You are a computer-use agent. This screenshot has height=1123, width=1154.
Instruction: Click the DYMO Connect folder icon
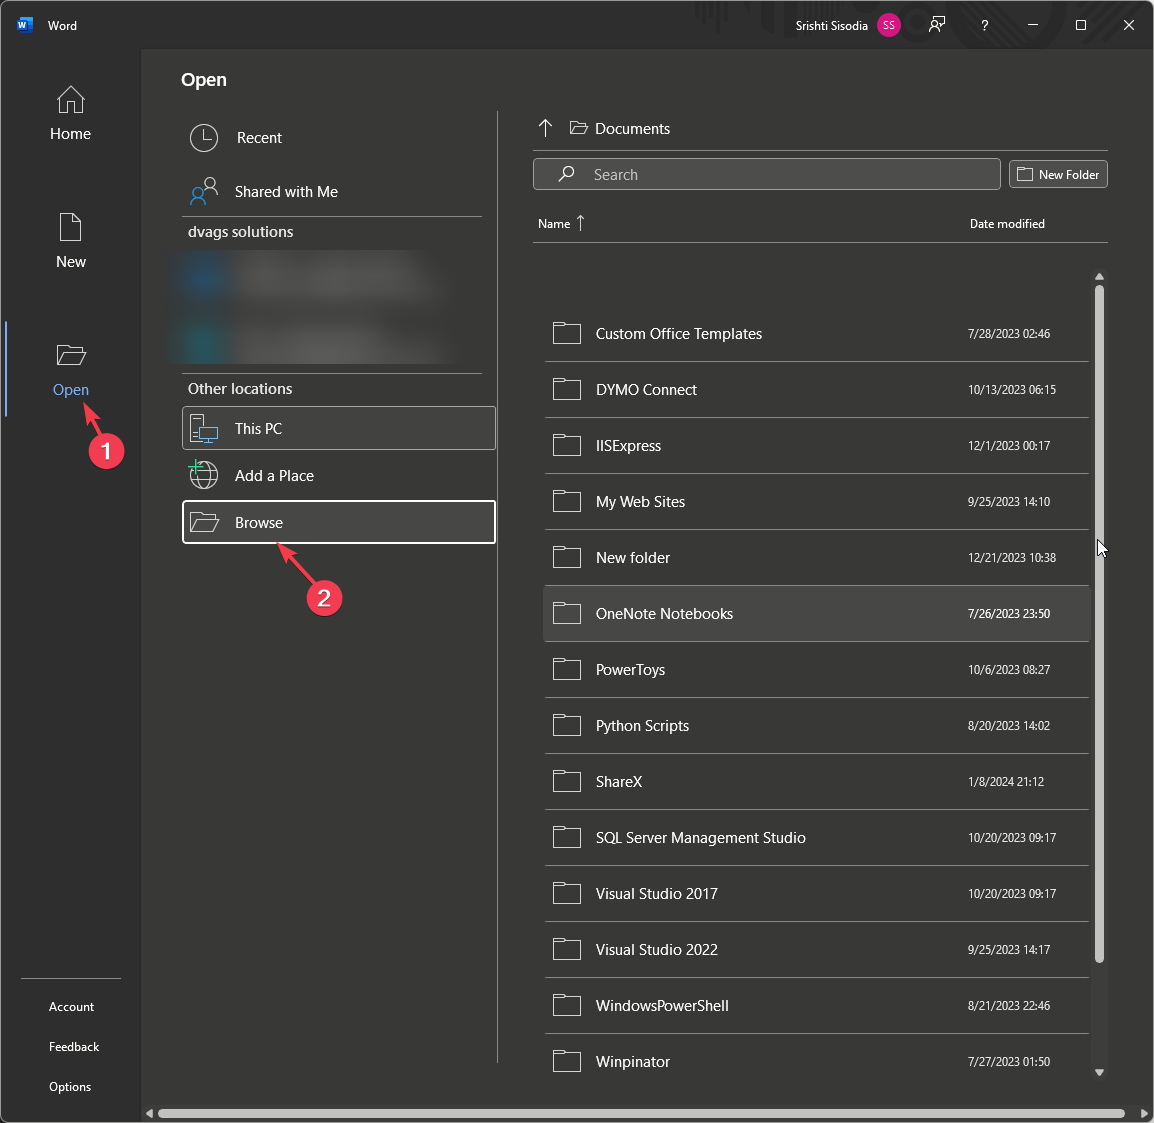tap(567, 389)
